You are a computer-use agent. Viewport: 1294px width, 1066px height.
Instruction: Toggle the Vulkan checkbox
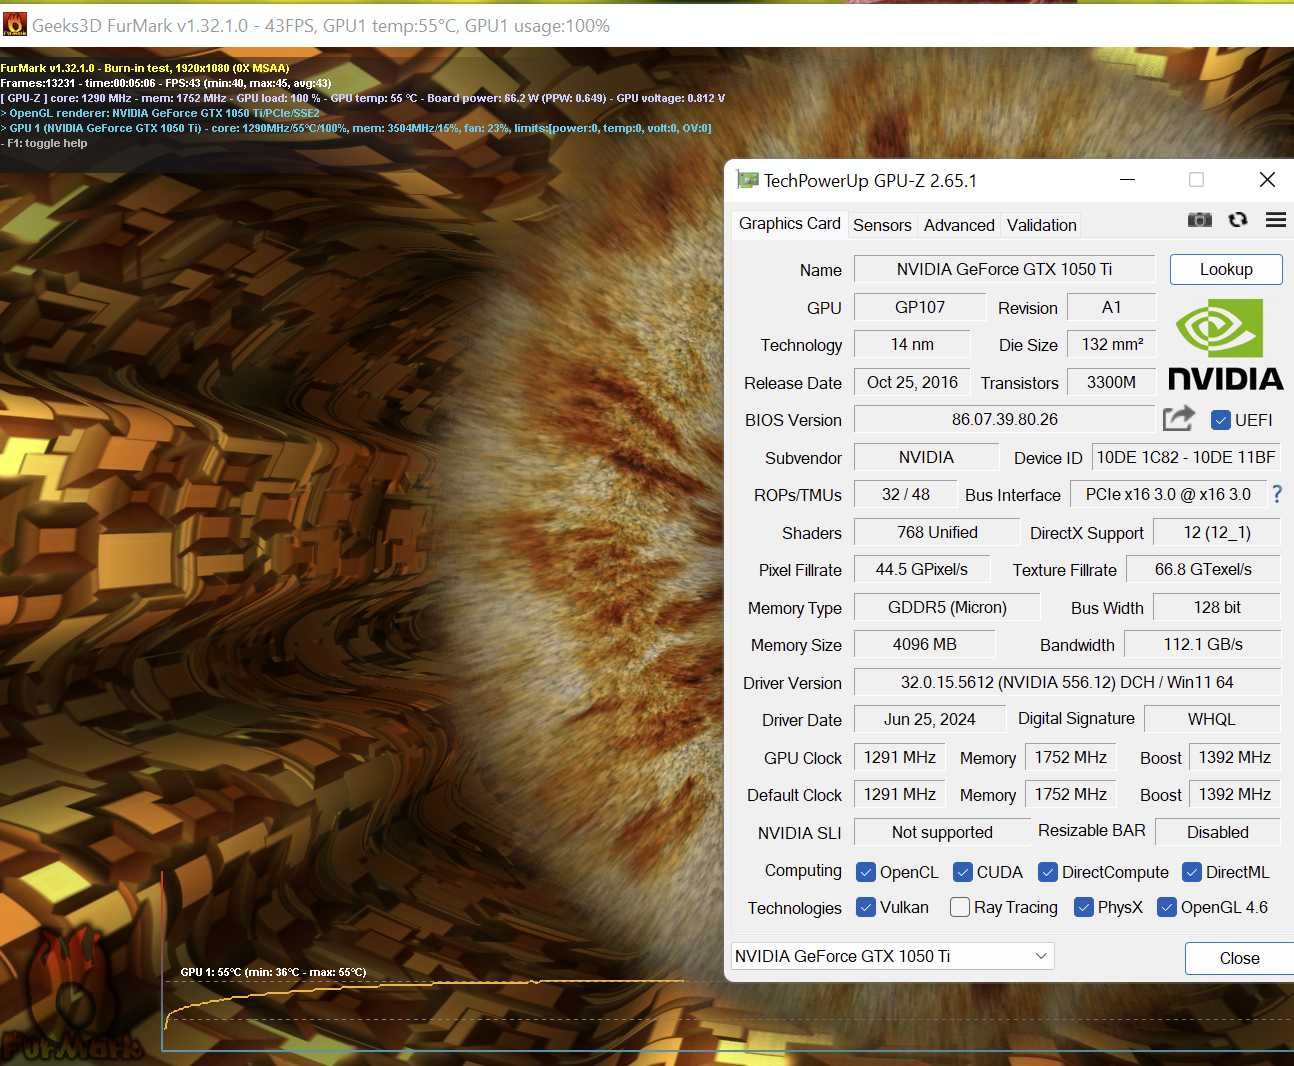(x=866, y=907)
